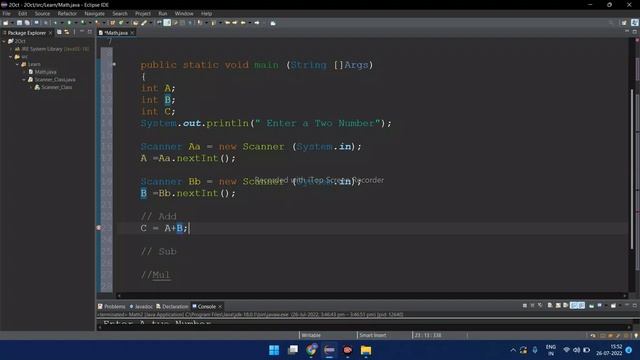This screenshot has width=640, height=360.
Task: Open the Project menu
Action: coord(143,13)
